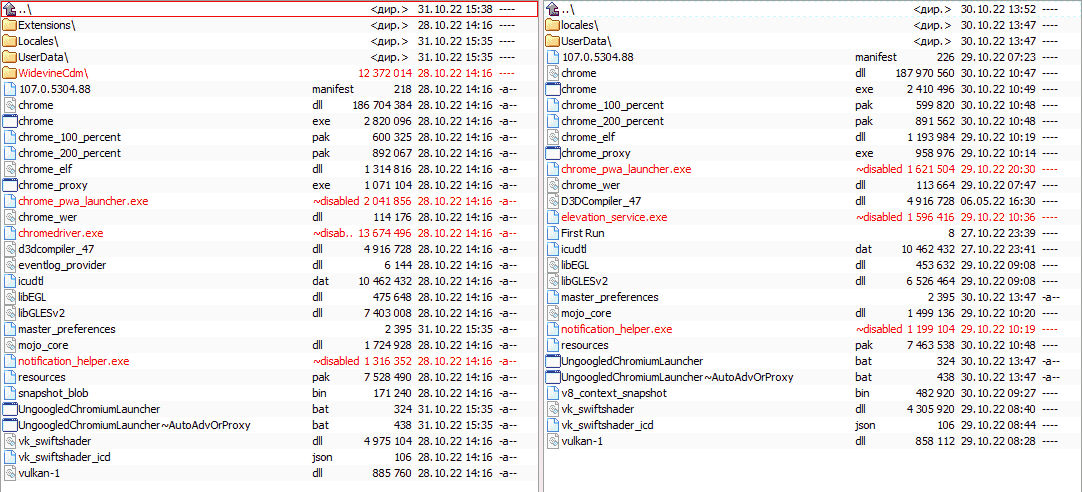Select UserData folder name in left panel
Image resolution: width=1082 pixels, height=492 pixels.
(43, 57)
